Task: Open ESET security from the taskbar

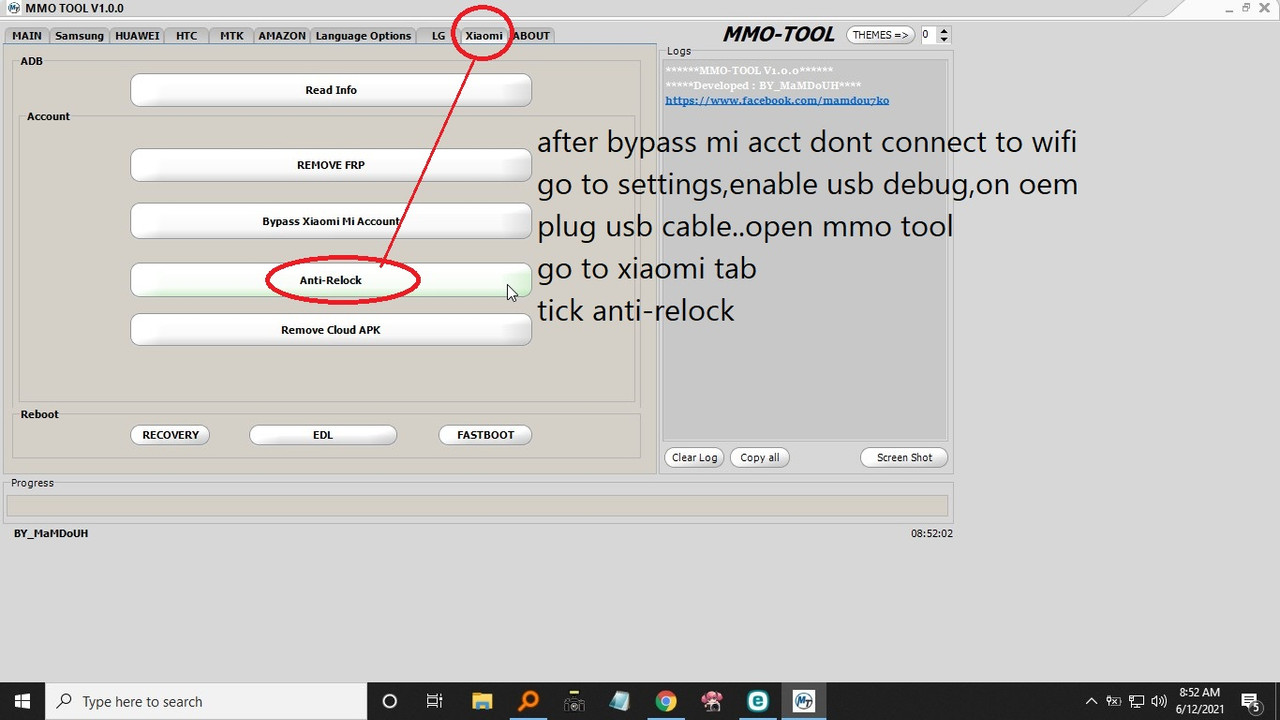Action: [x=757, y=701]
